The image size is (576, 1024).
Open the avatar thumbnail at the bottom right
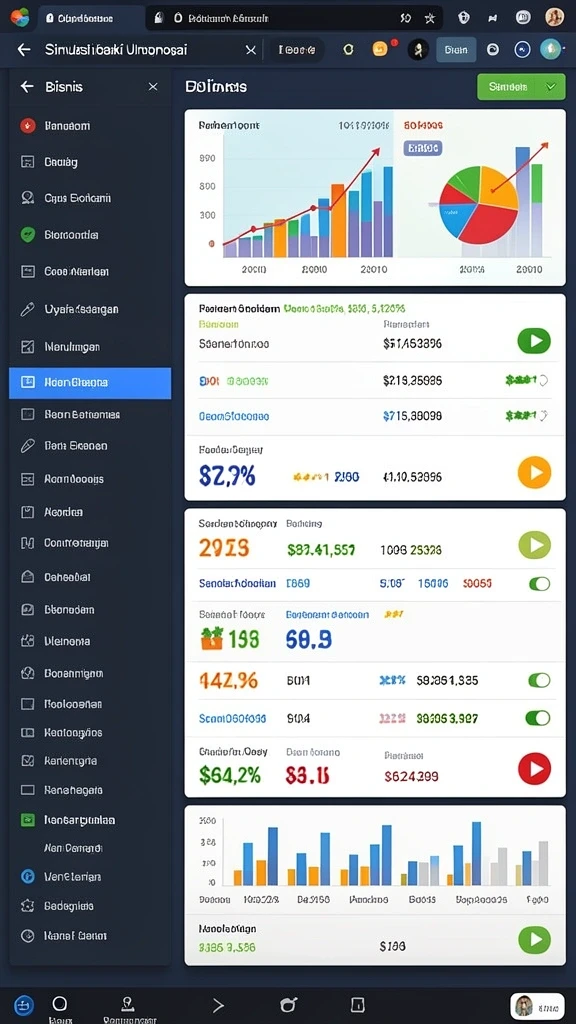coord(537,1006)
